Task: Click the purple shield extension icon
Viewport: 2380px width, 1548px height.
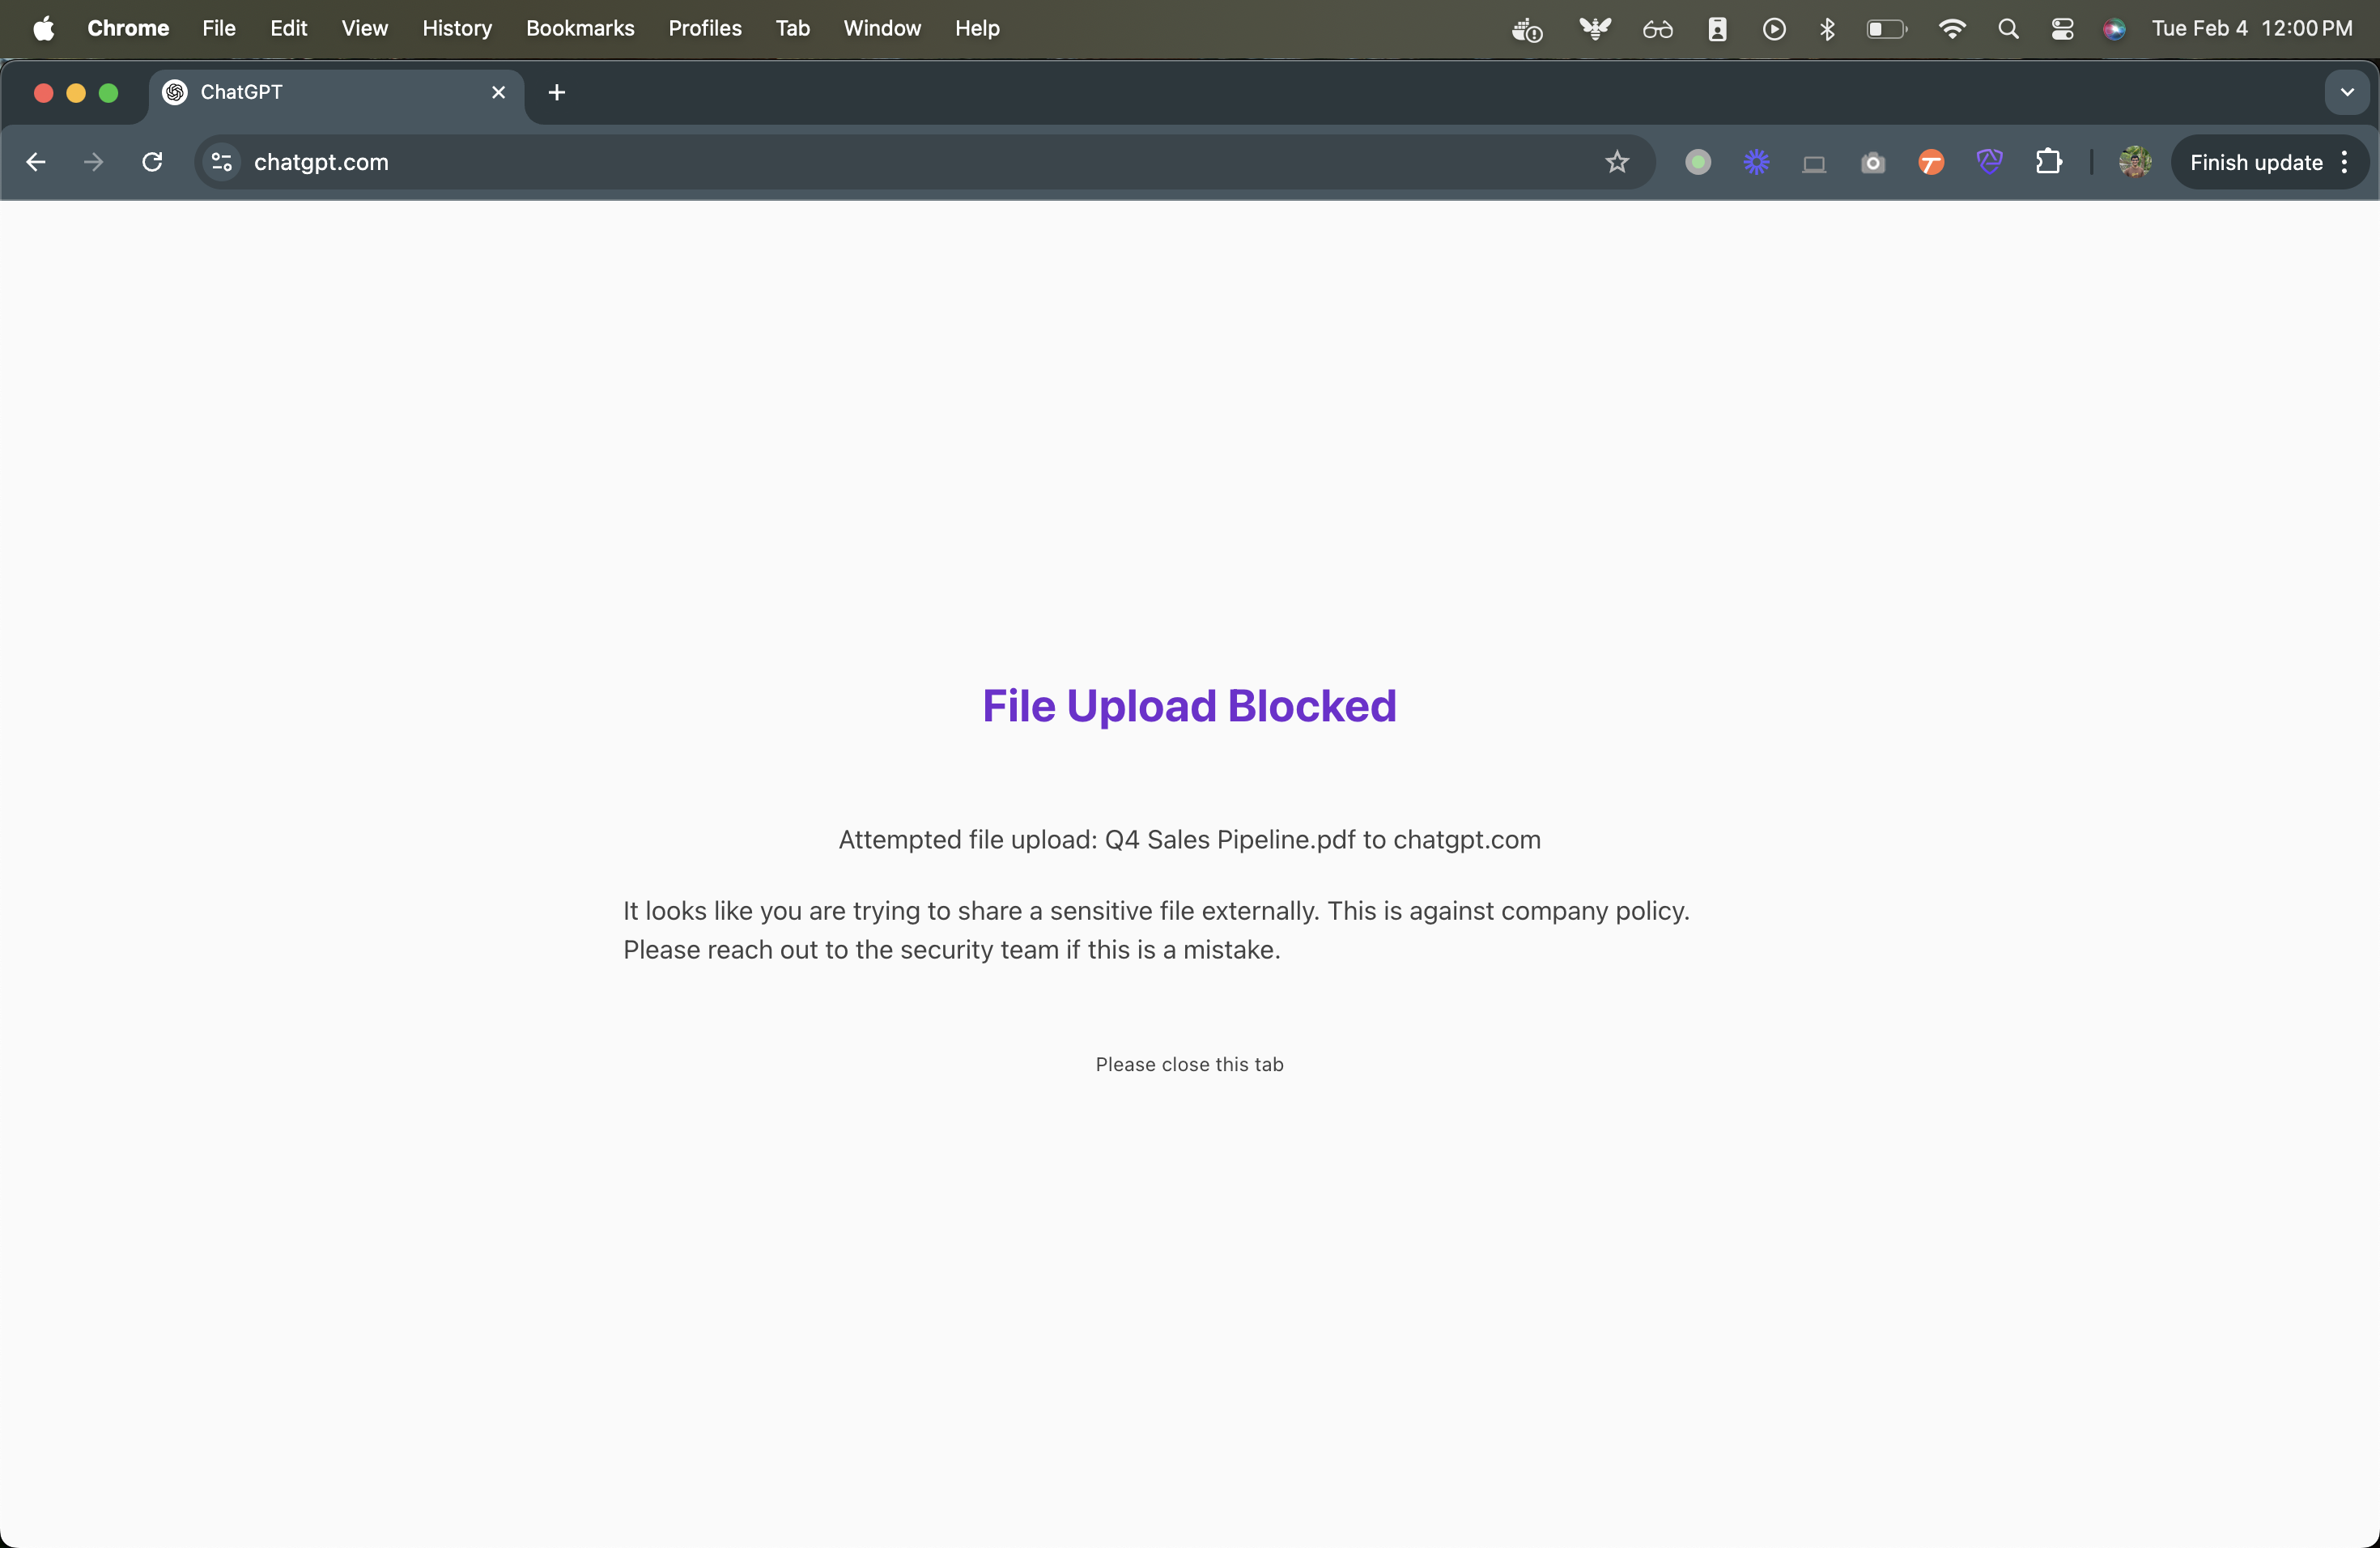Action: [1990, 162]
